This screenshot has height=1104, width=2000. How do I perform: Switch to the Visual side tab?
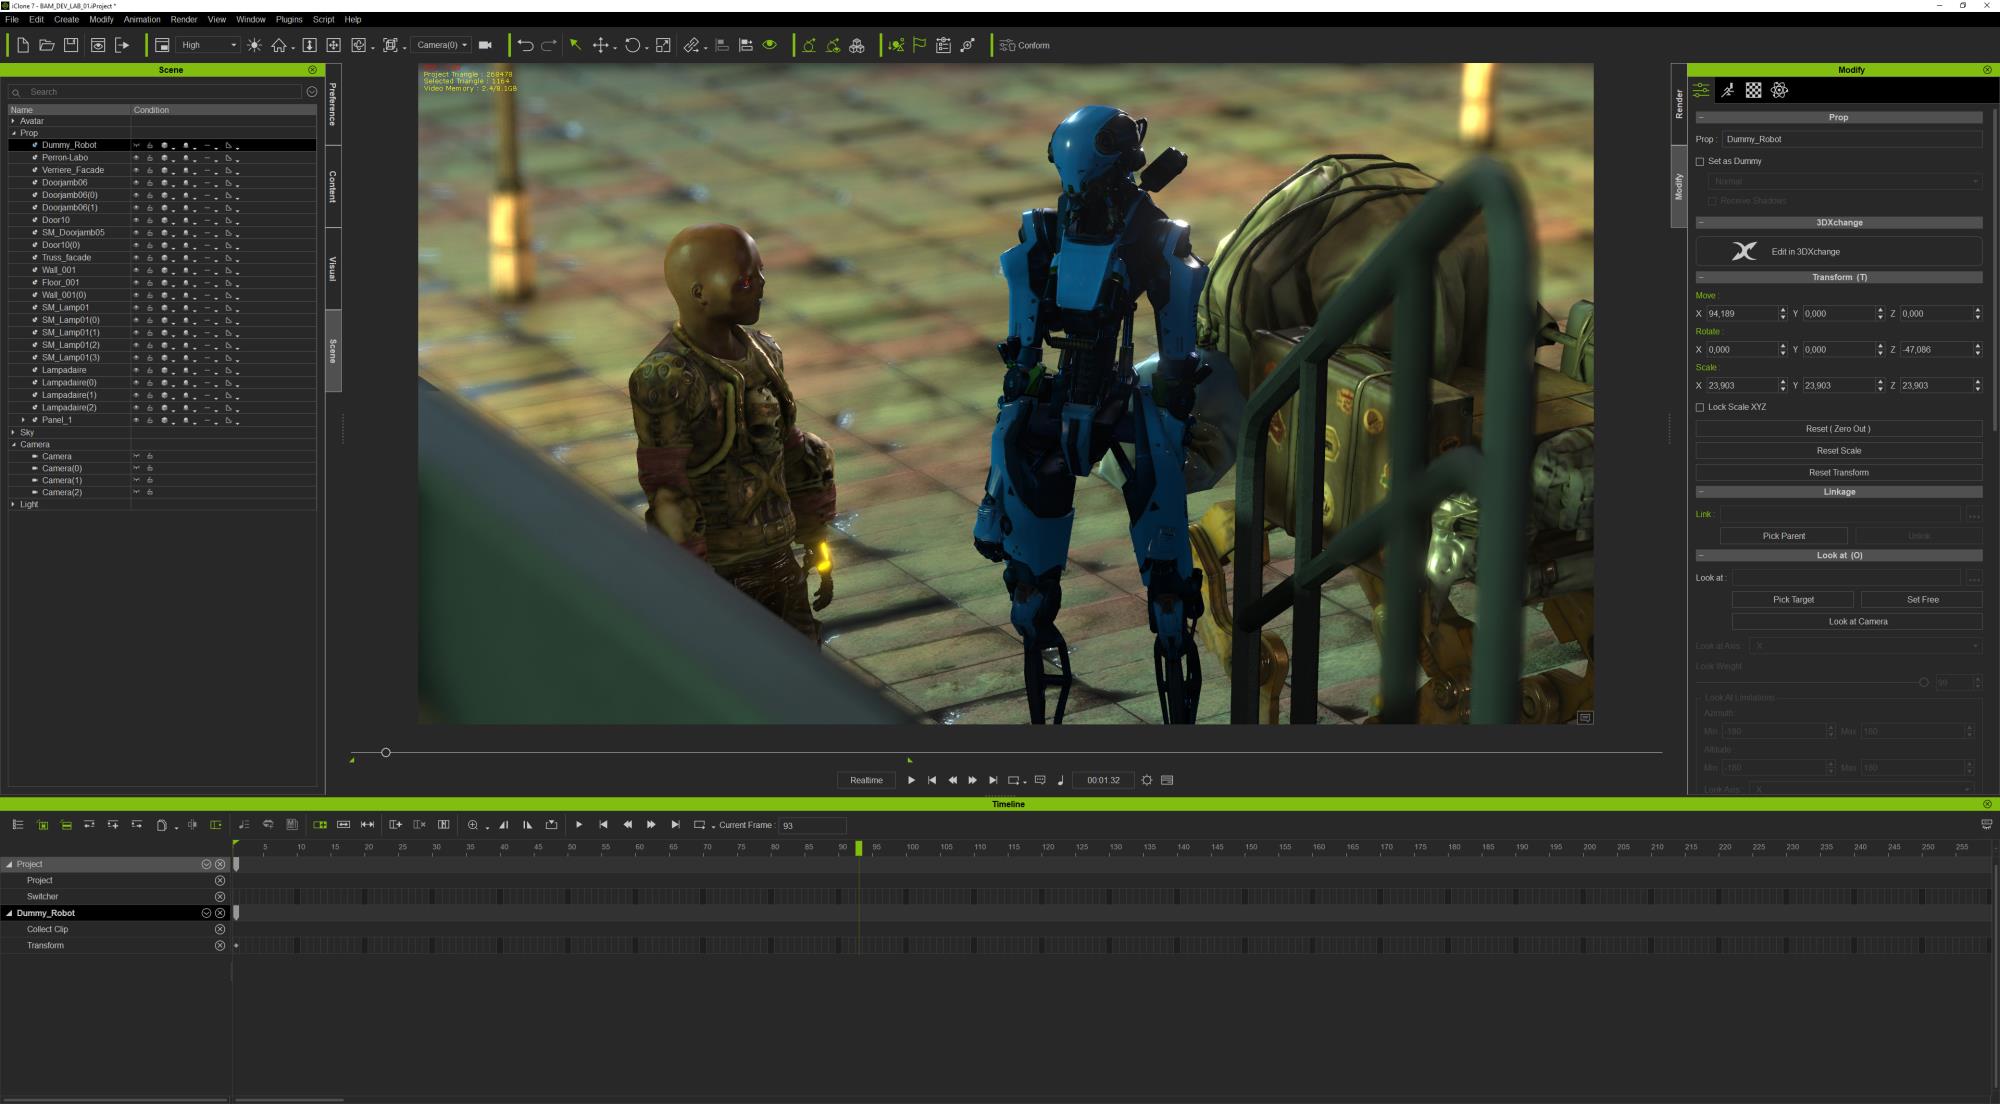tap(333, 268)
